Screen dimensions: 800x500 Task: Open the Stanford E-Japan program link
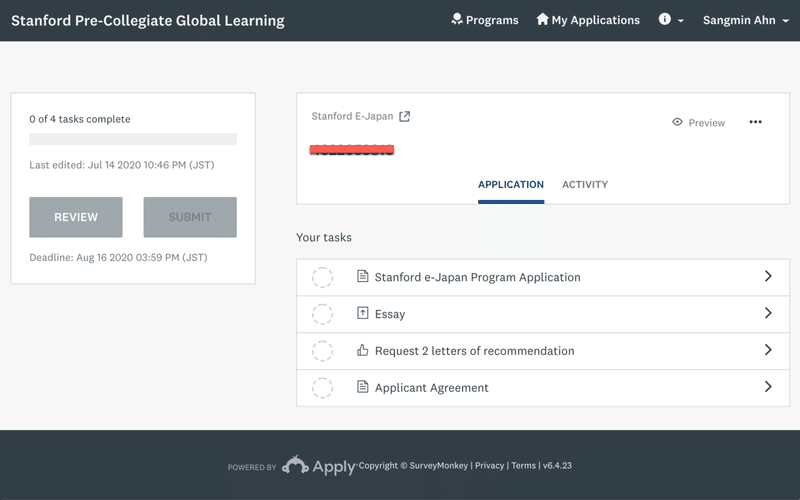(352, 116)
